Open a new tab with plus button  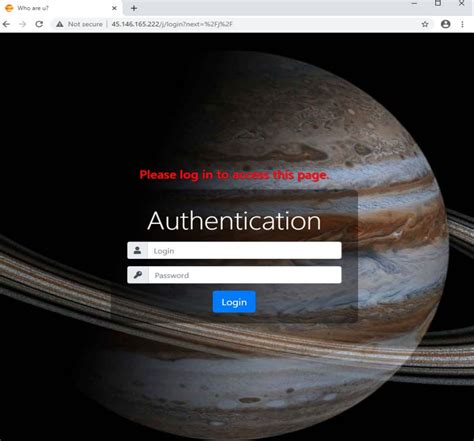(134, 8)
